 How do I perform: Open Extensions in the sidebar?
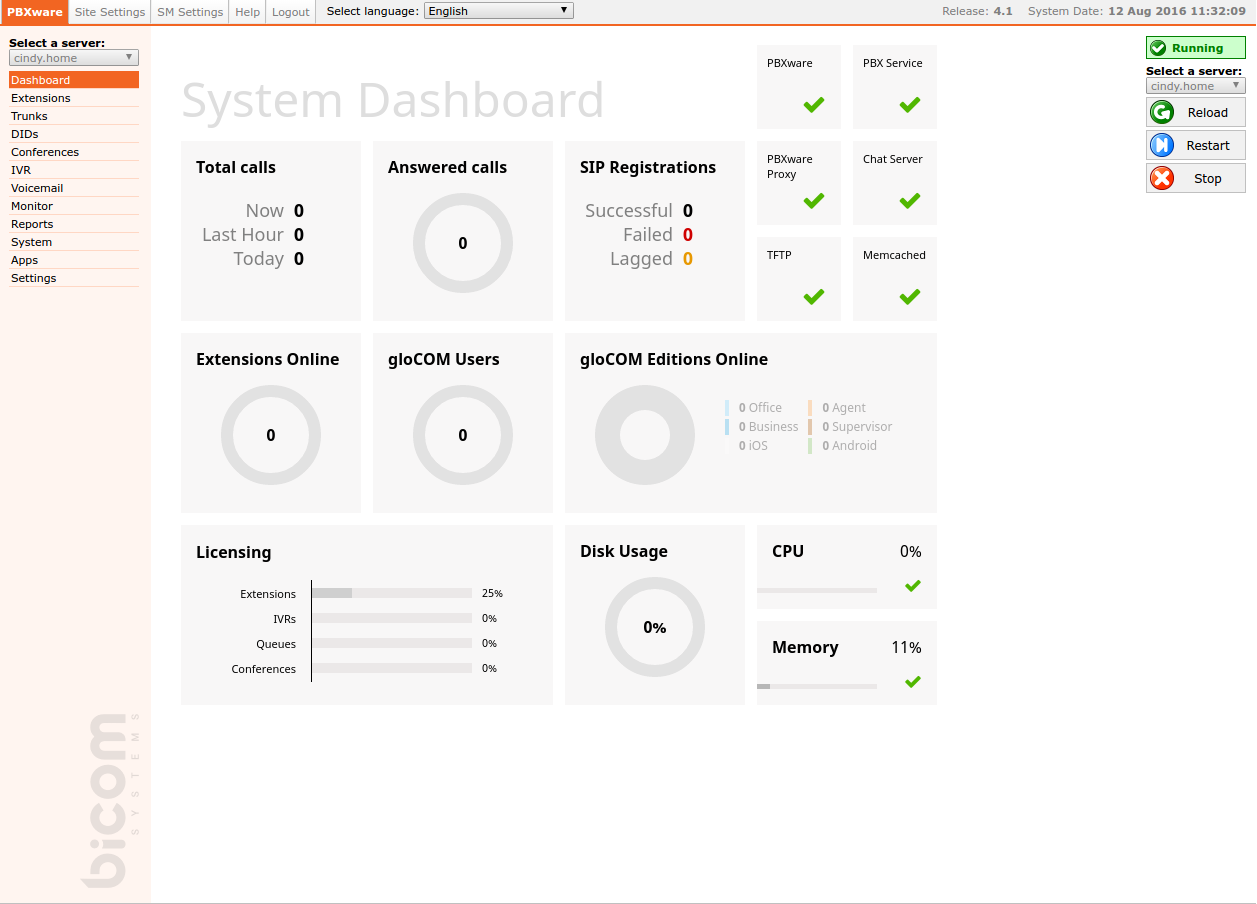click(x=74, y=98)
